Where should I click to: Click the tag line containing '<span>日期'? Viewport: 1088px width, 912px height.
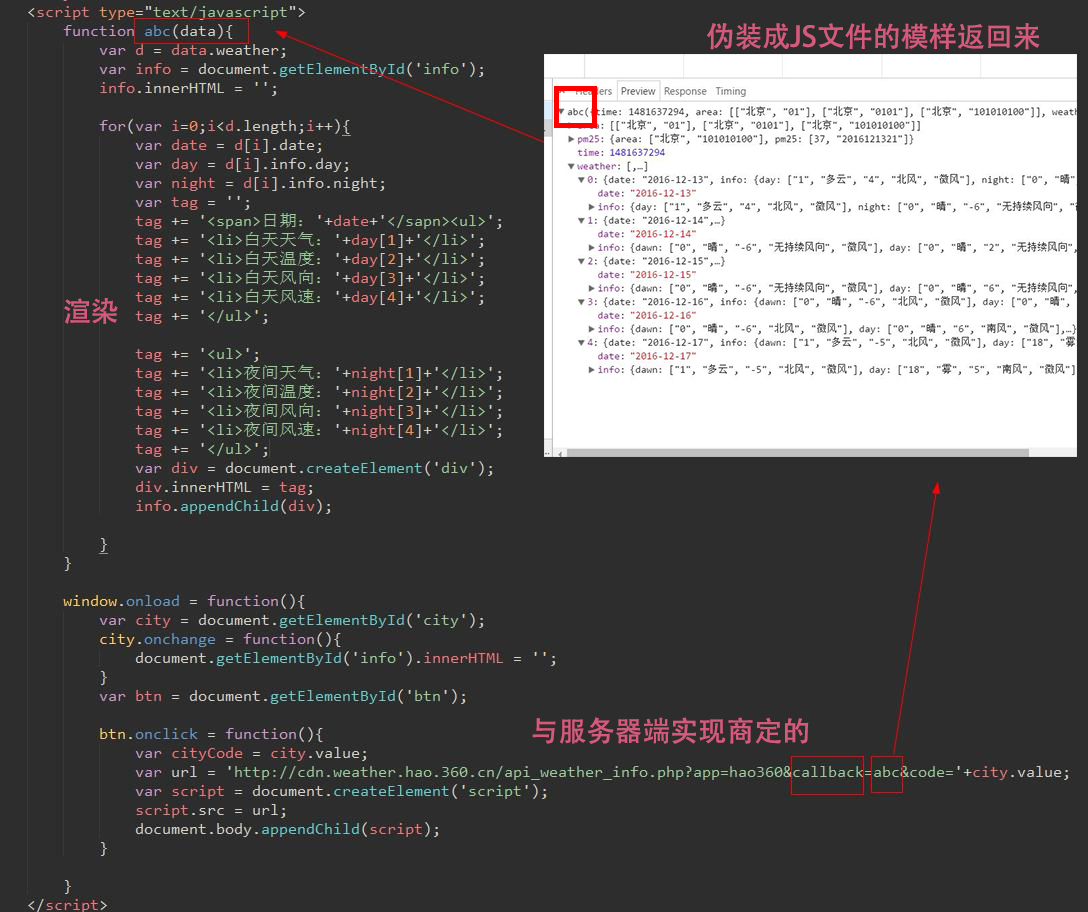pyautogui.click(x=318, y=221)
